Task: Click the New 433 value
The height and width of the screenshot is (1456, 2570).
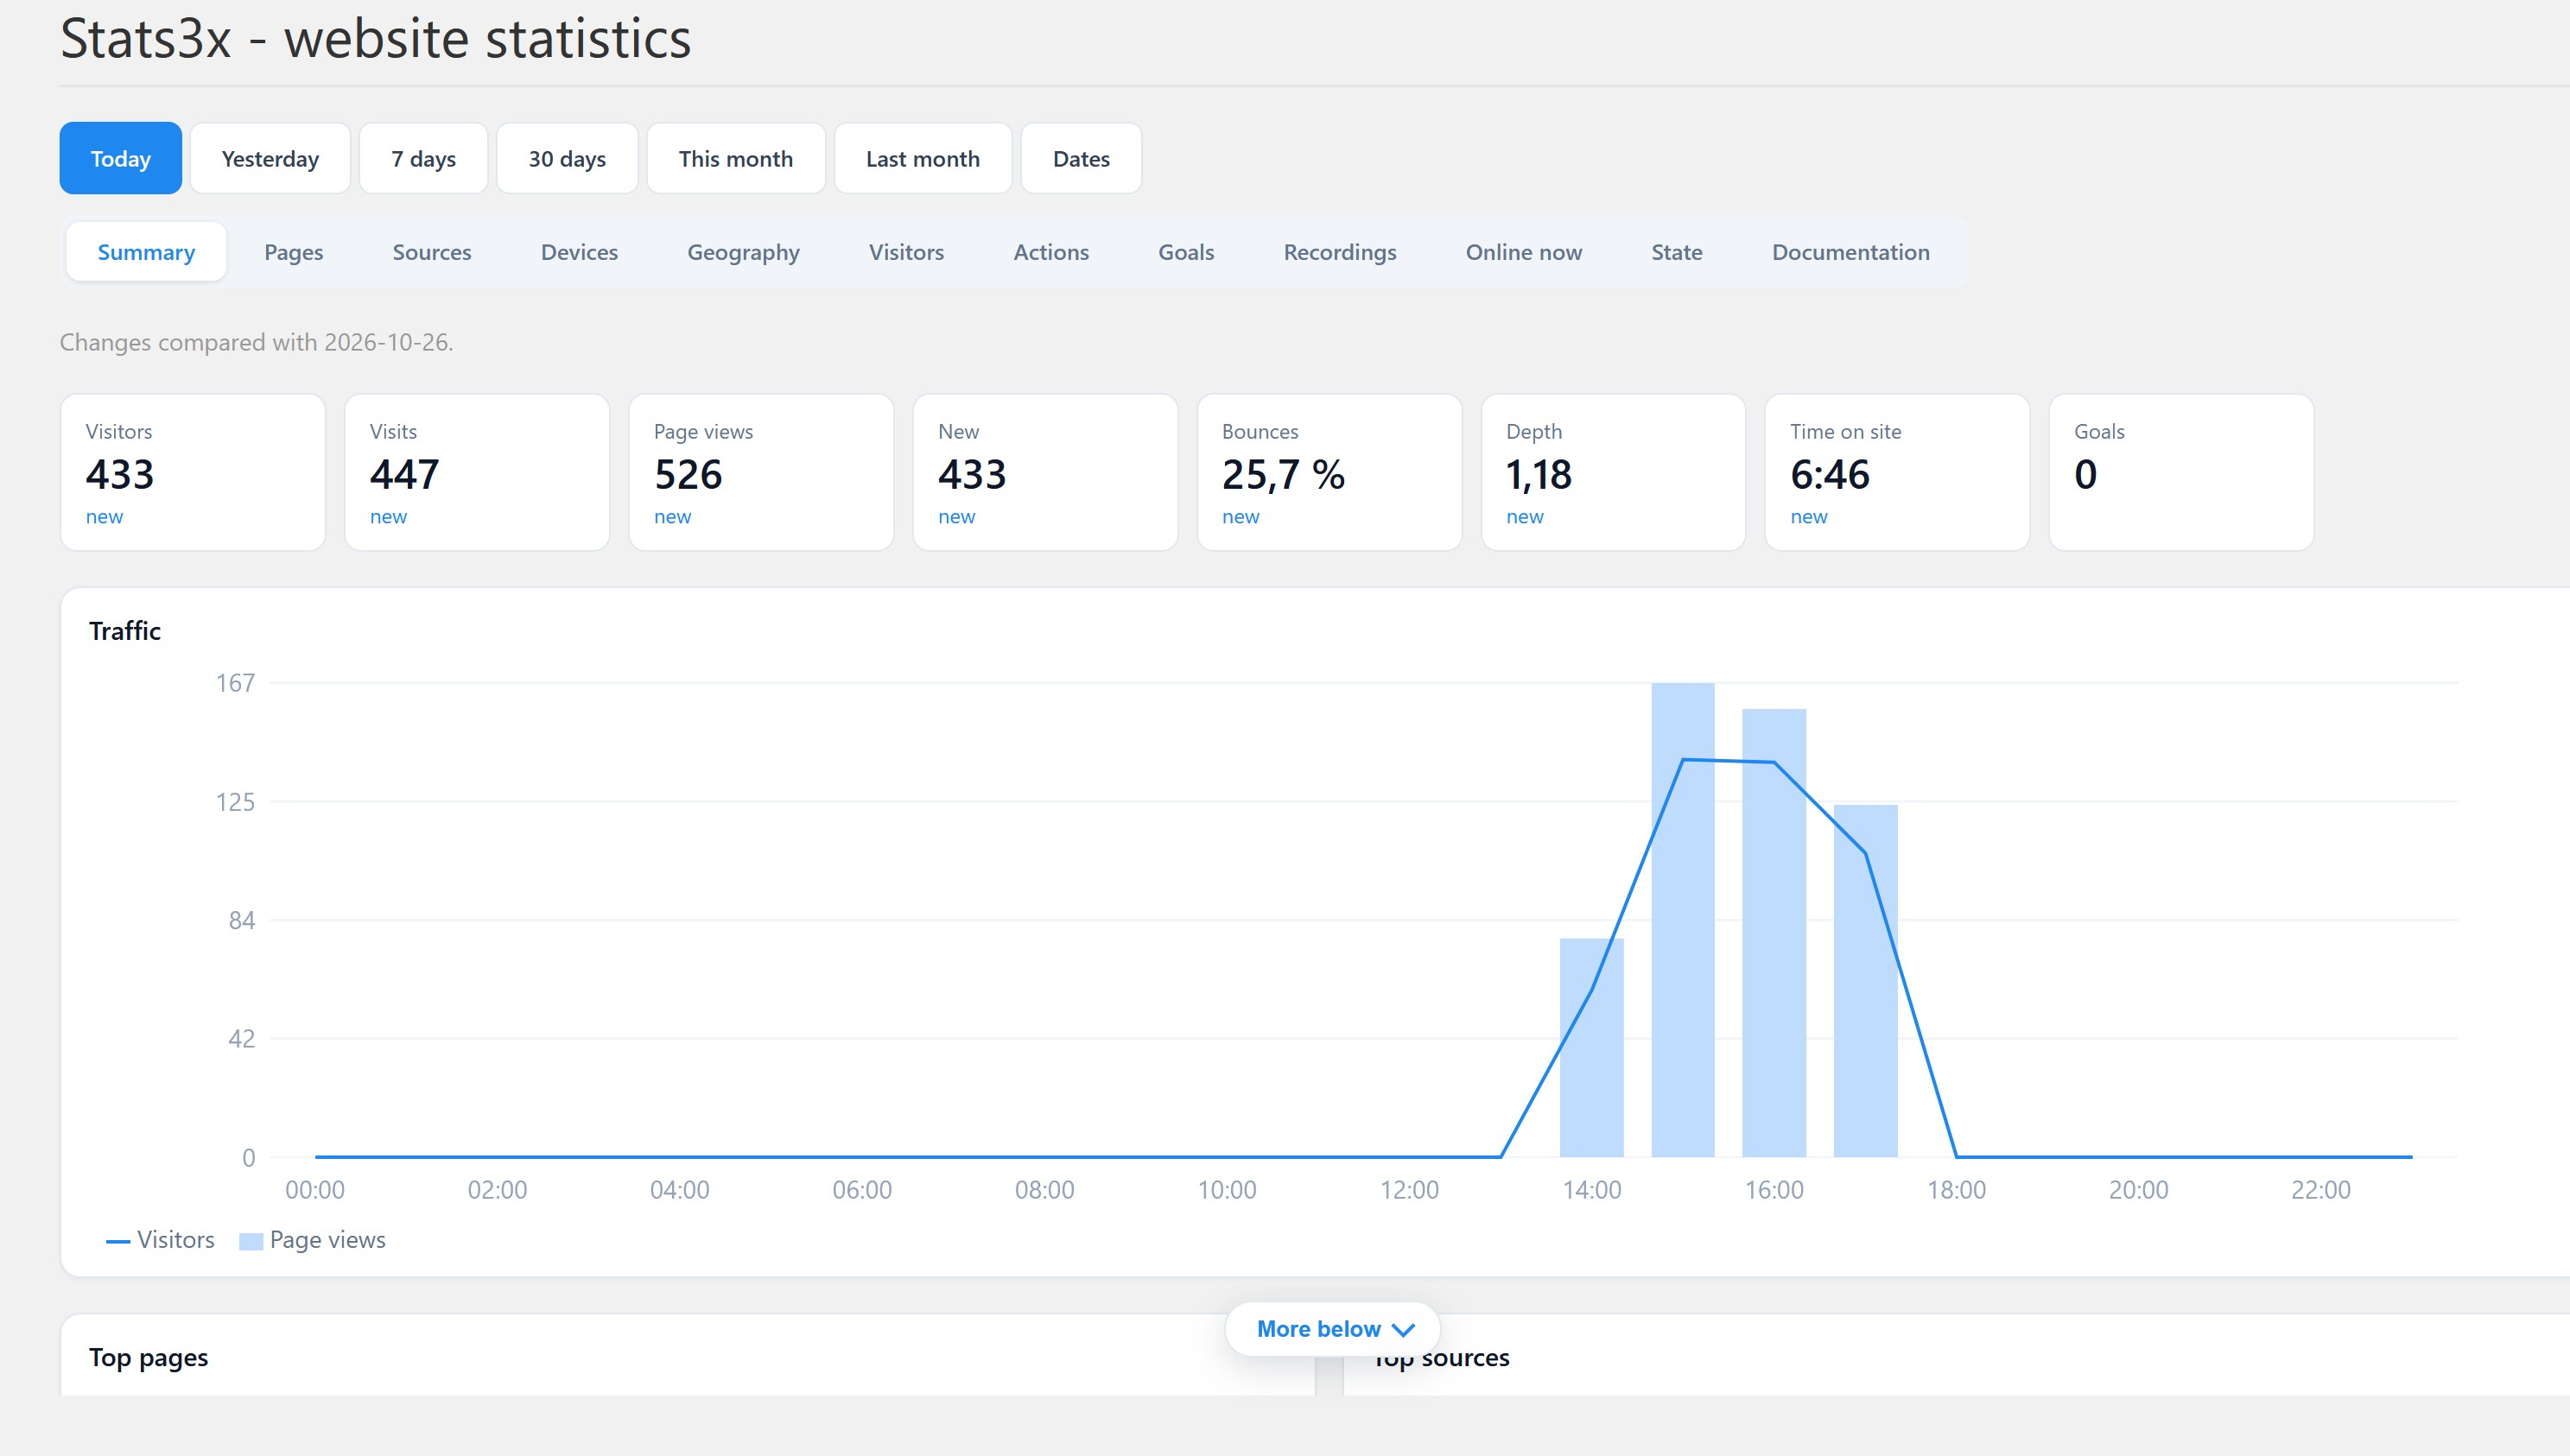Action: coord(972,474)
